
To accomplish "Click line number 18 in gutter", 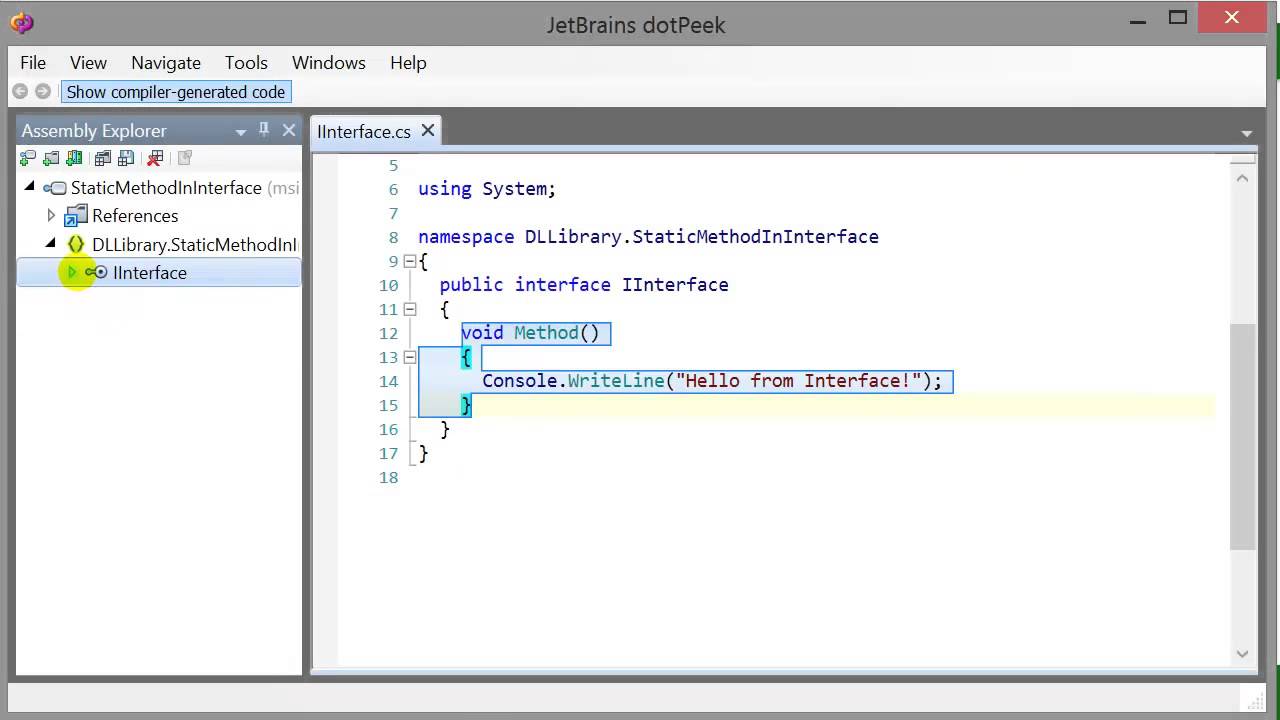I will tap(388, 477).
